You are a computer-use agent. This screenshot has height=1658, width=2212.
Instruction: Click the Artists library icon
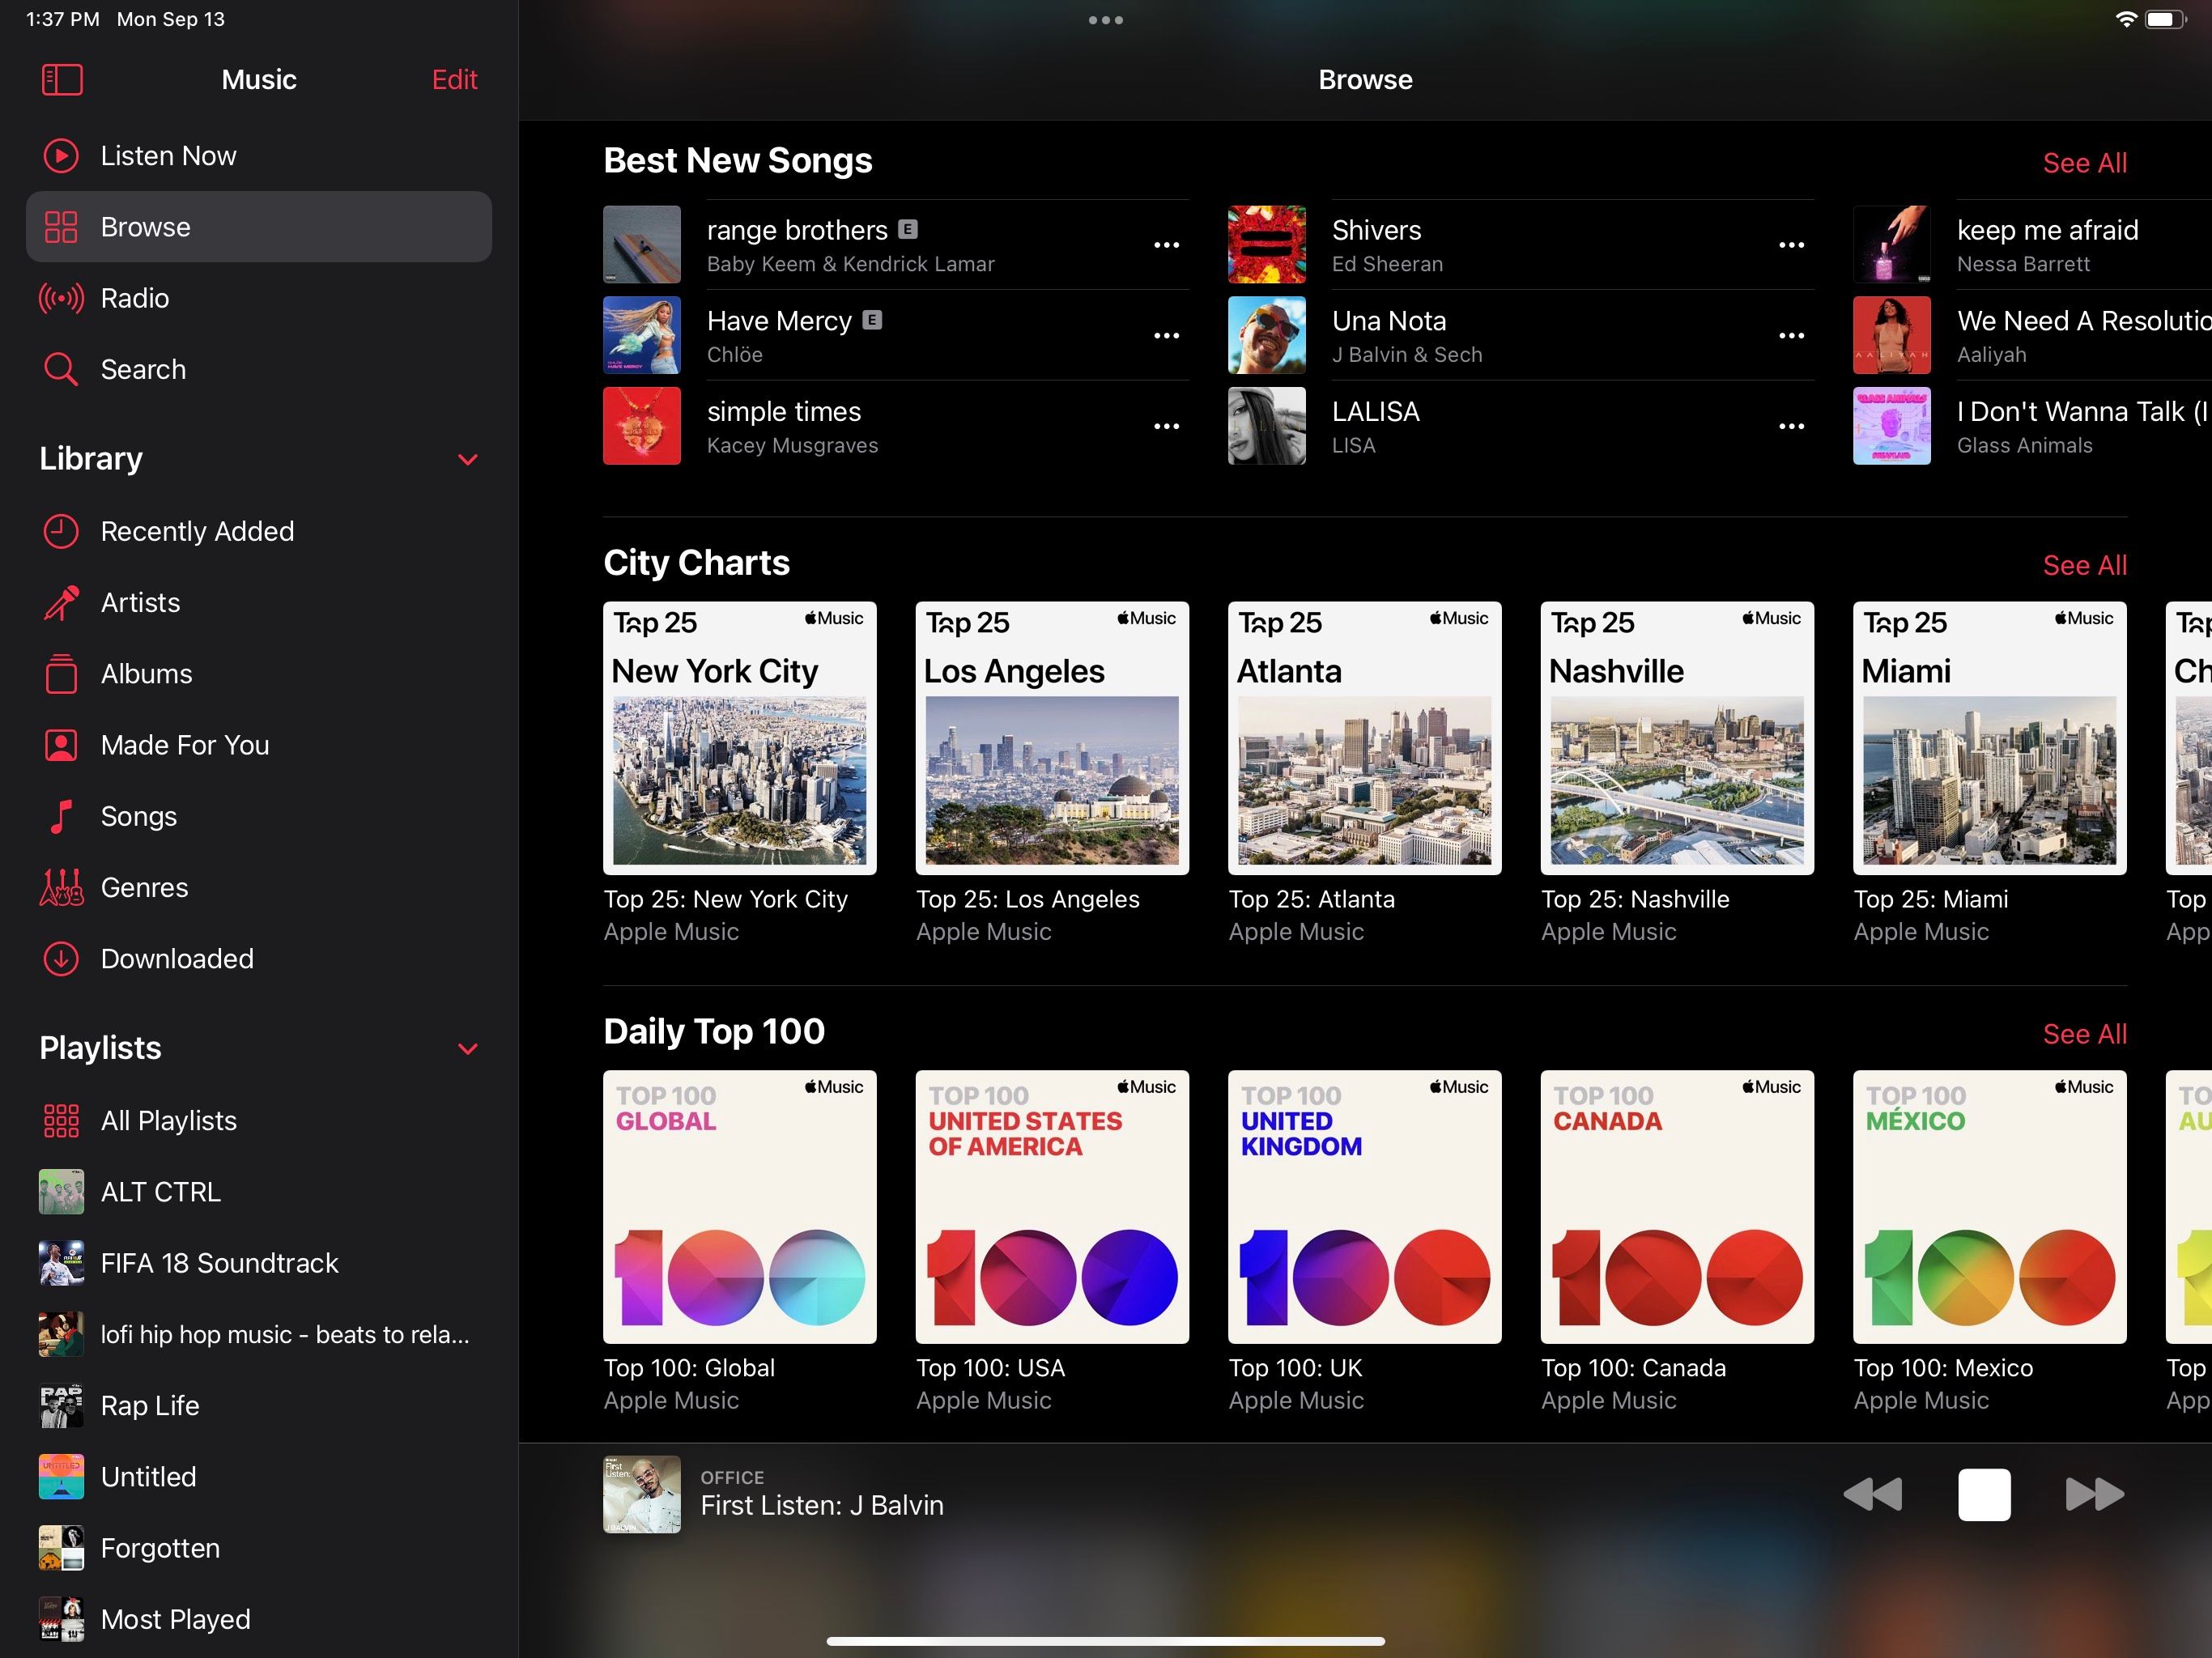(x=61, y=601)
